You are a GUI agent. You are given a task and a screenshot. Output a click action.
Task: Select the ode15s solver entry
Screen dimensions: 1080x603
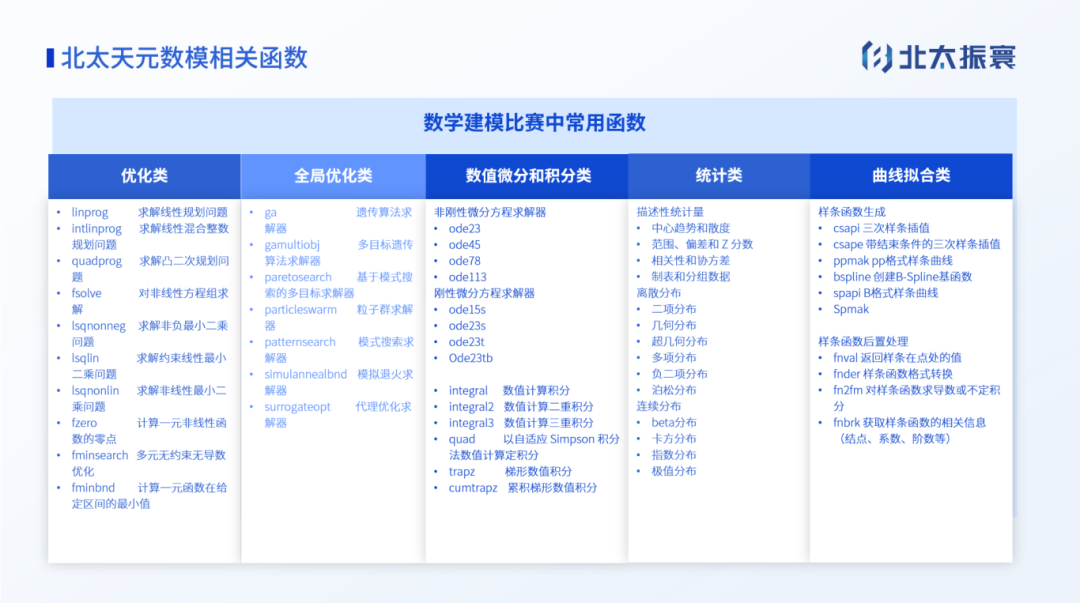pyautogui.click(x=467, y=310)
